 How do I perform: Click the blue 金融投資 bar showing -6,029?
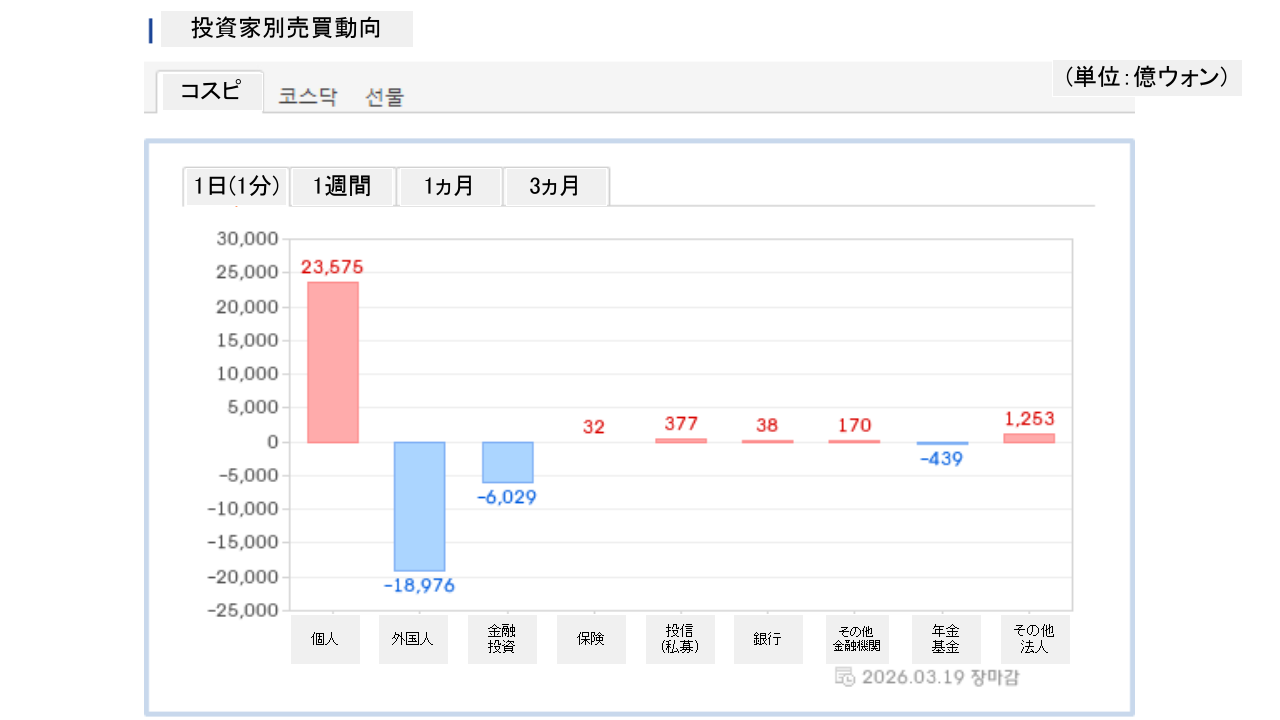[x=508, y=462]
